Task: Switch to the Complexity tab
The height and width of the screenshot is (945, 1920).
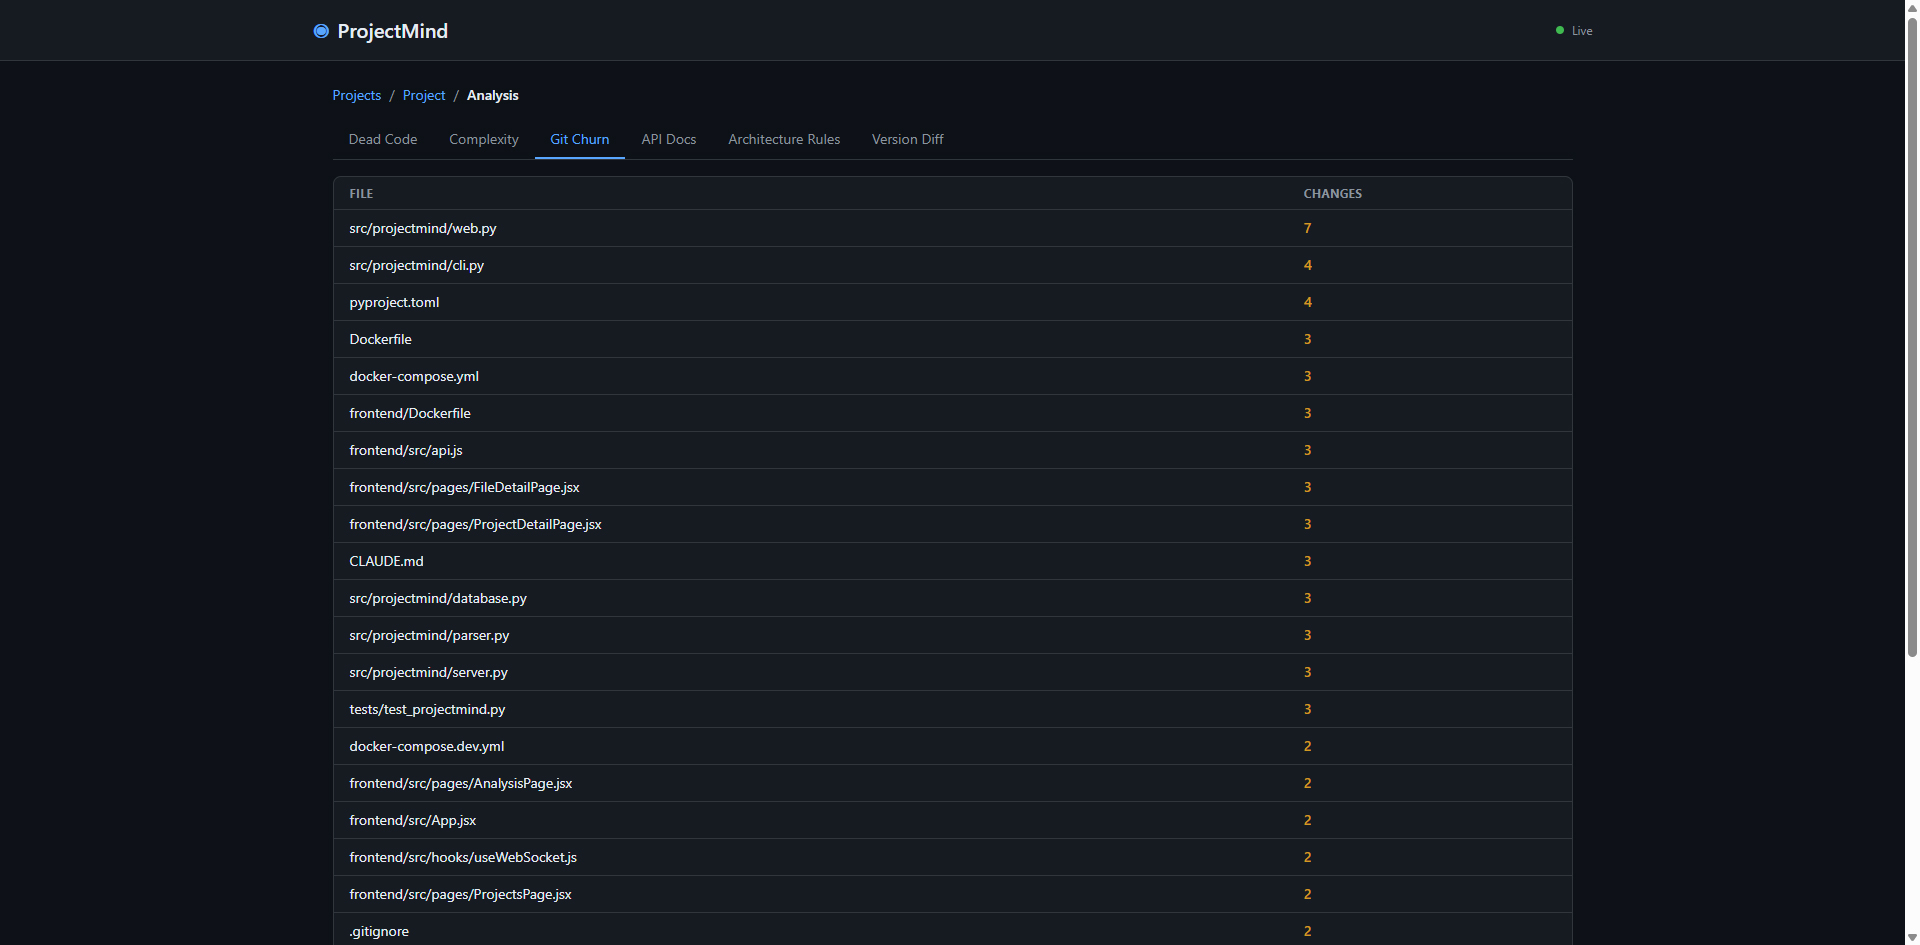Action: coord(483,139)
